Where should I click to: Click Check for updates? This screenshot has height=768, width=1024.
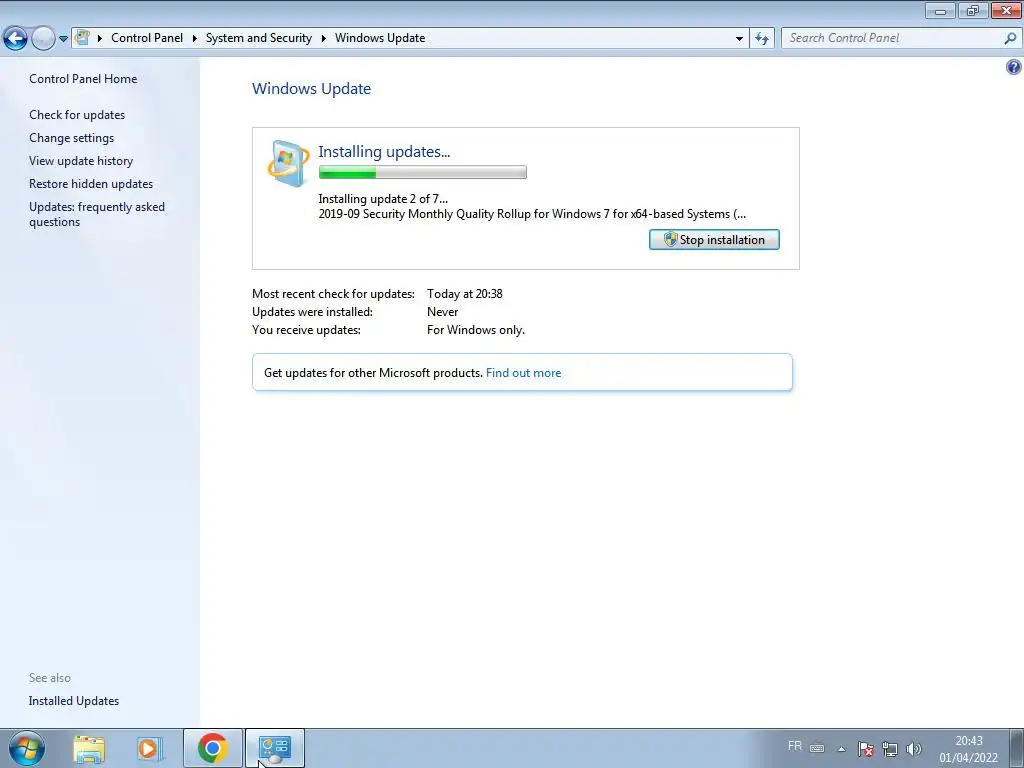[x=77, y=115]
